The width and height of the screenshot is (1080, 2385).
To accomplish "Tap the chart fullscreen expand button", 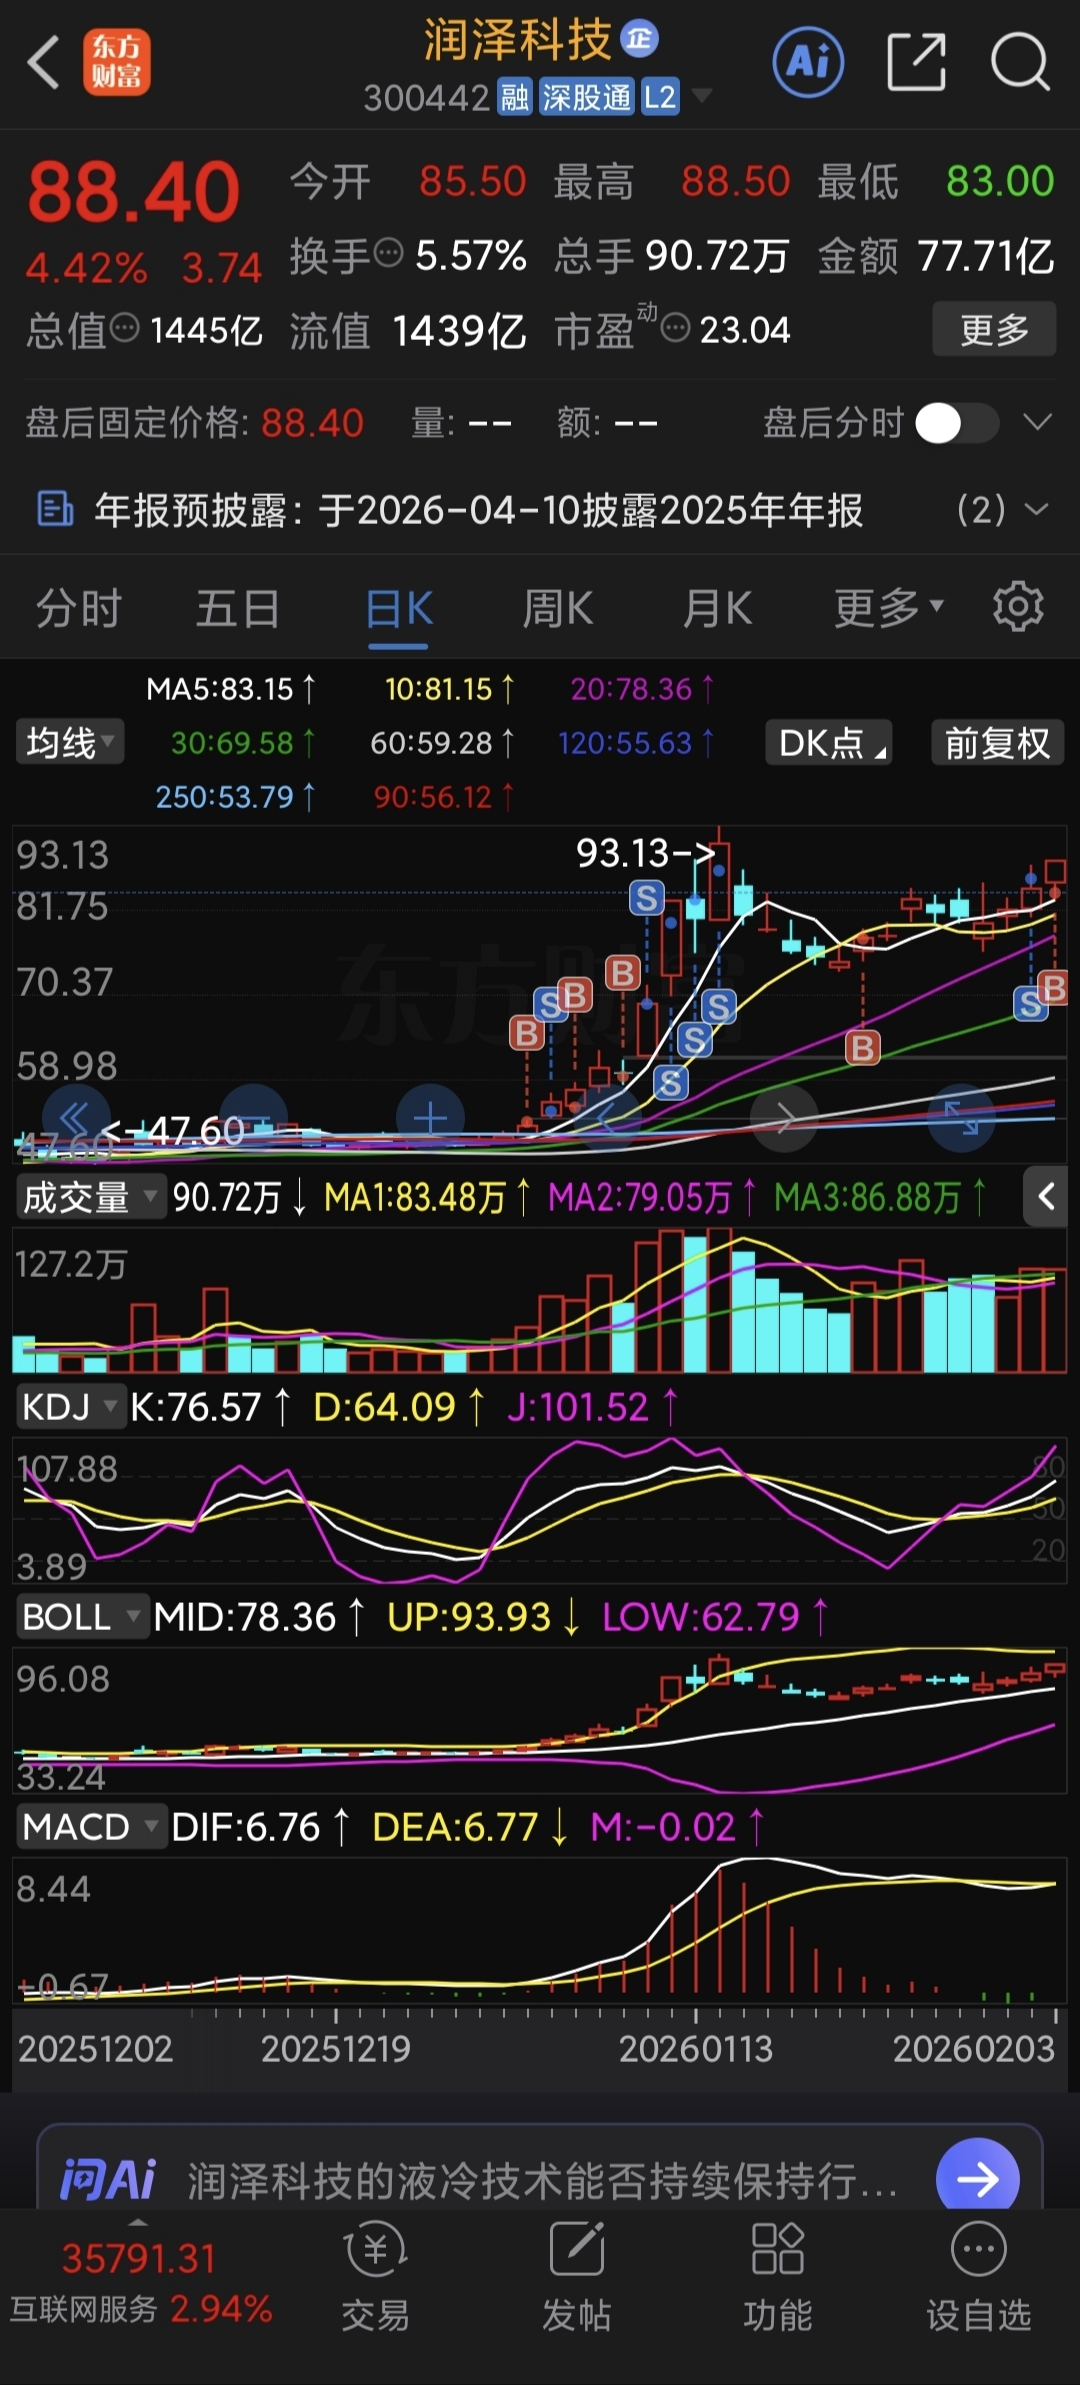I will [x=962, y=1118].
